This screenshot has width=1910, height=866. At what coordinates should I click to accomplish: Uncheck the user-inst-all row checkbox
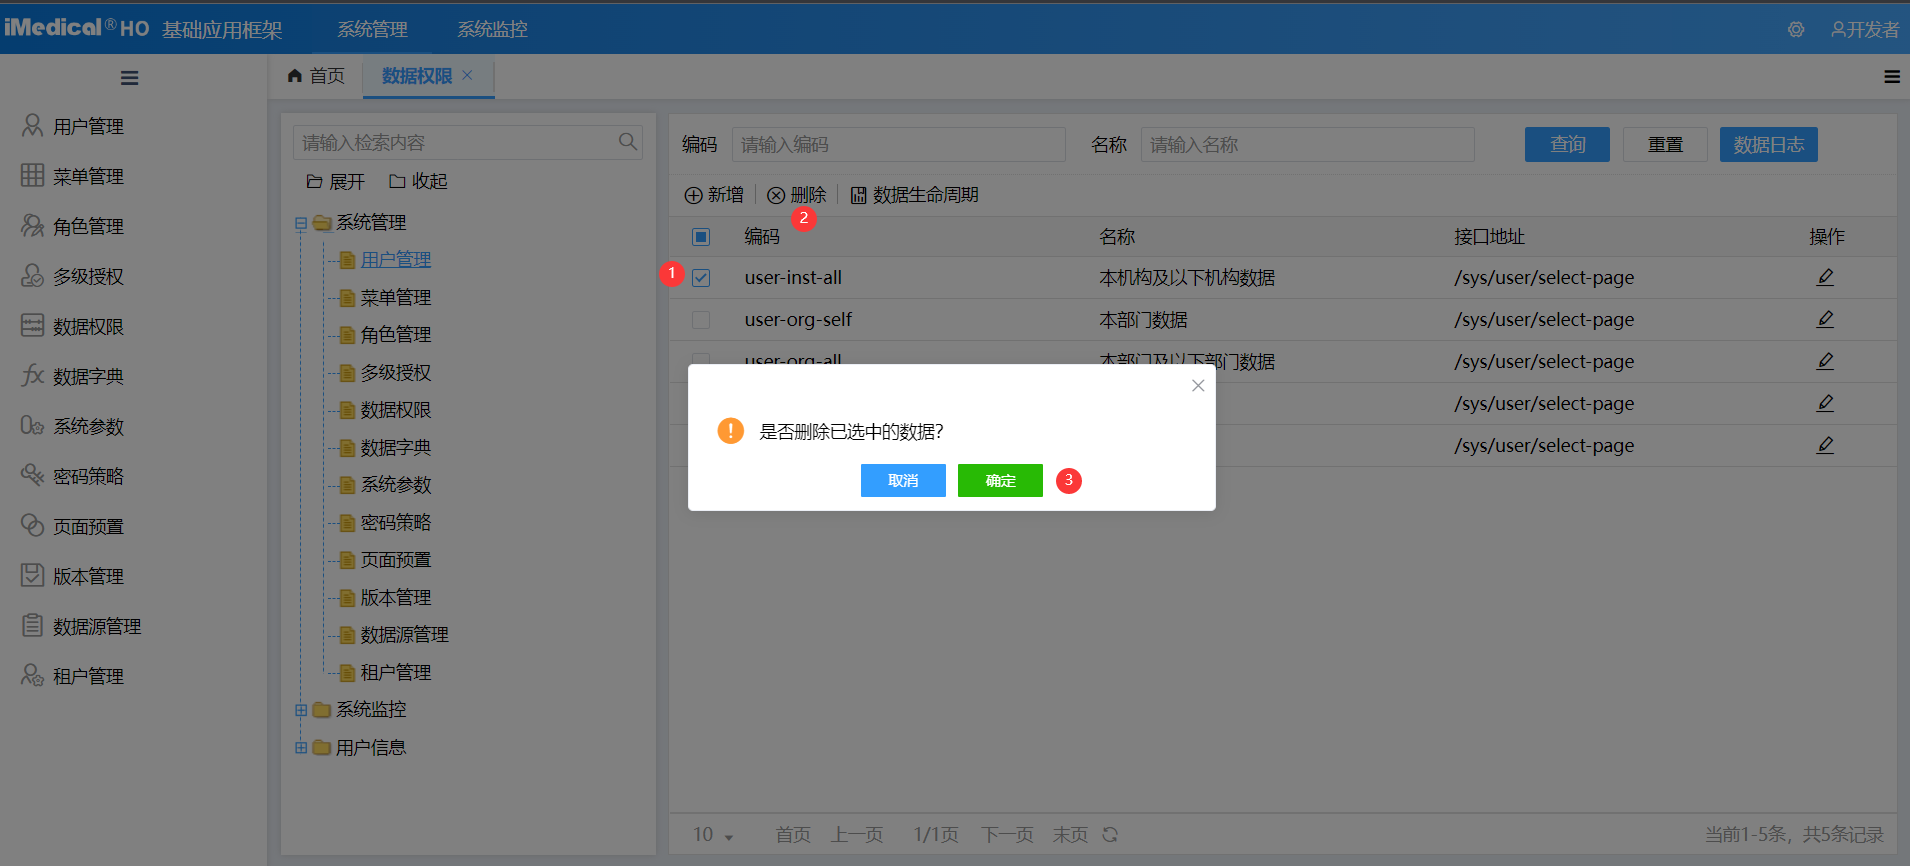coord(701,278)
